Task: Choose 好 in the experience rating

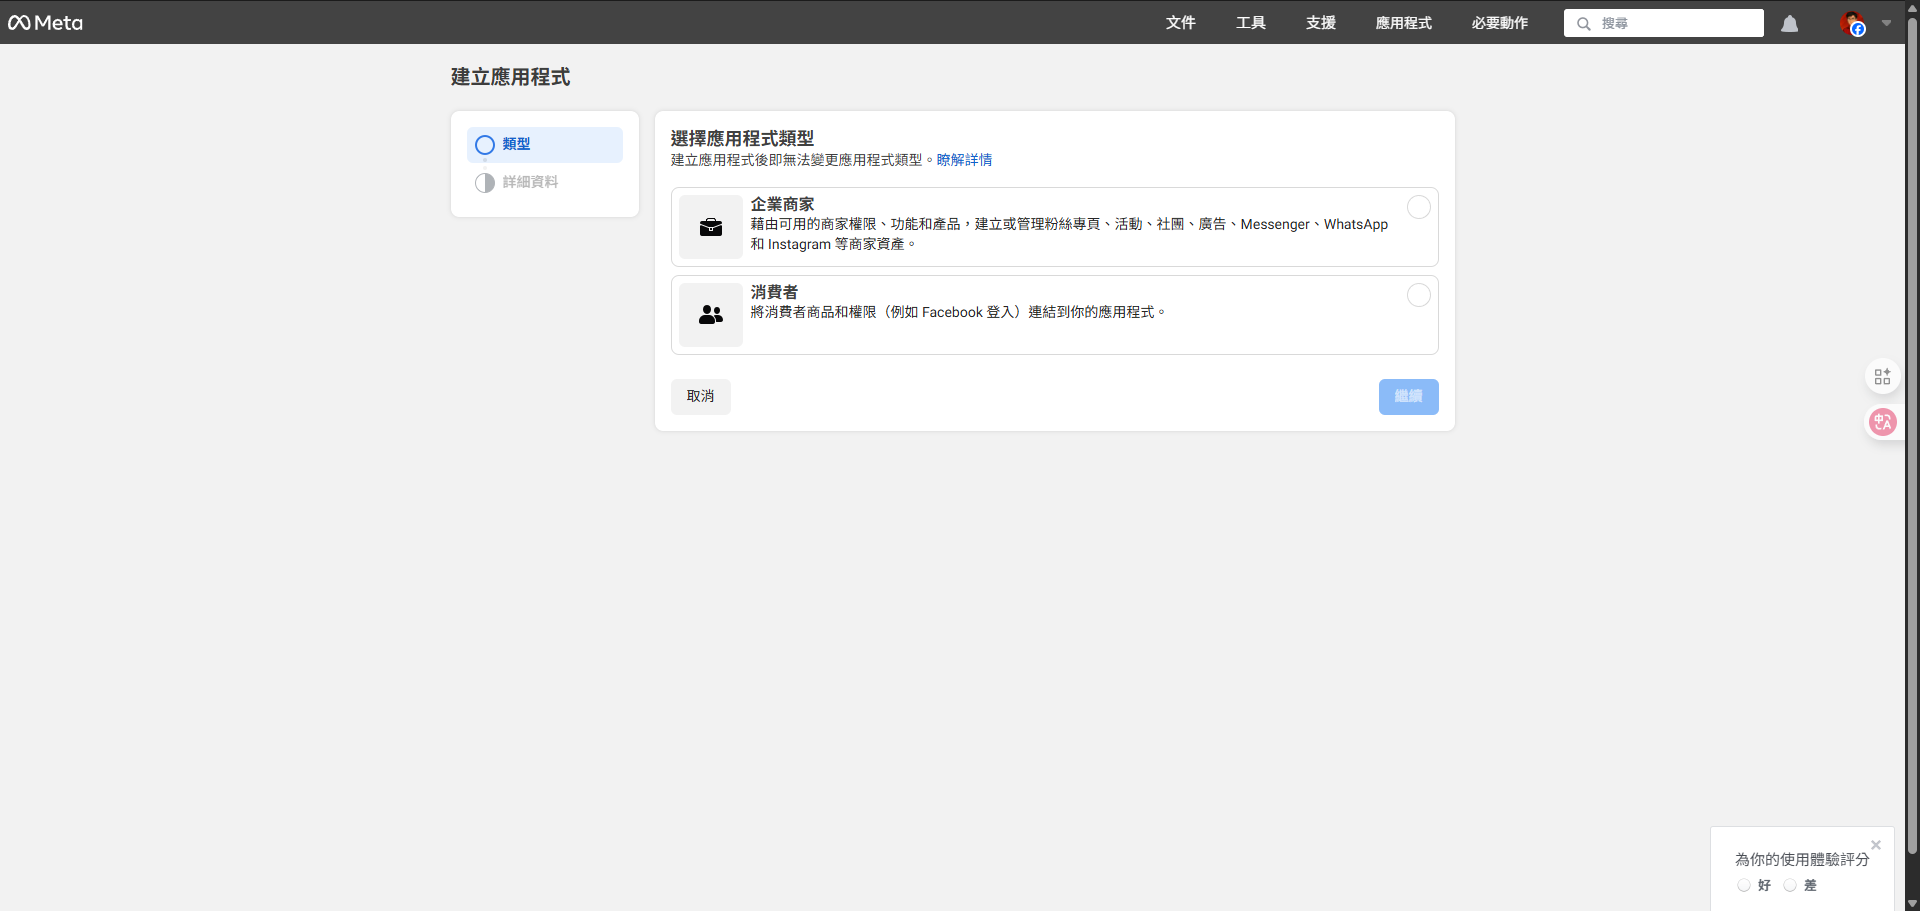Action: (x=1744, y=885)
